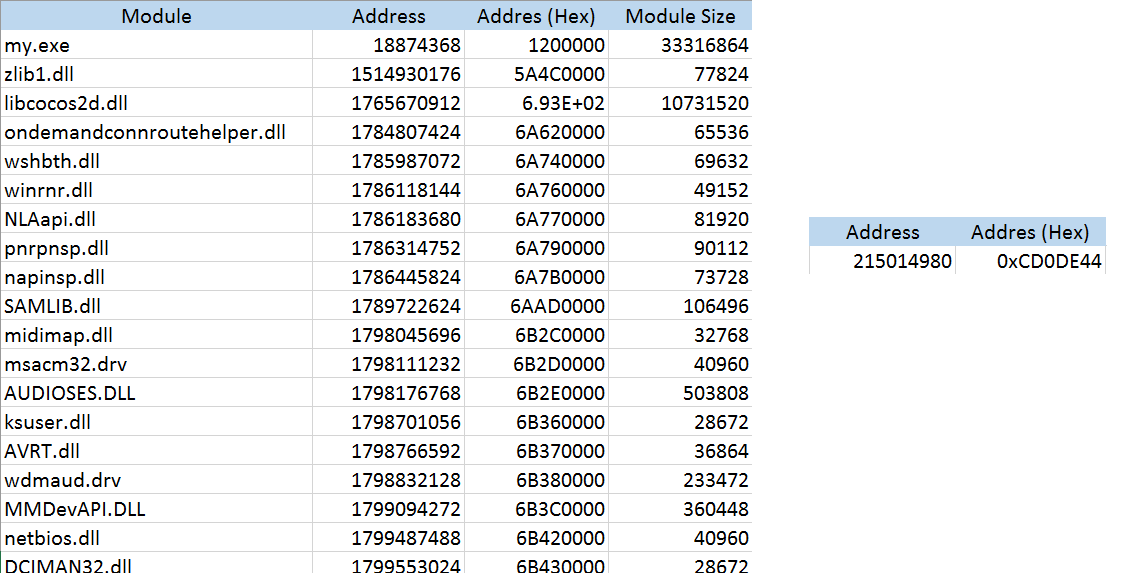Select cell my.exe
The width and height of the screenshot is (1144, 574).
pos(156,44)
